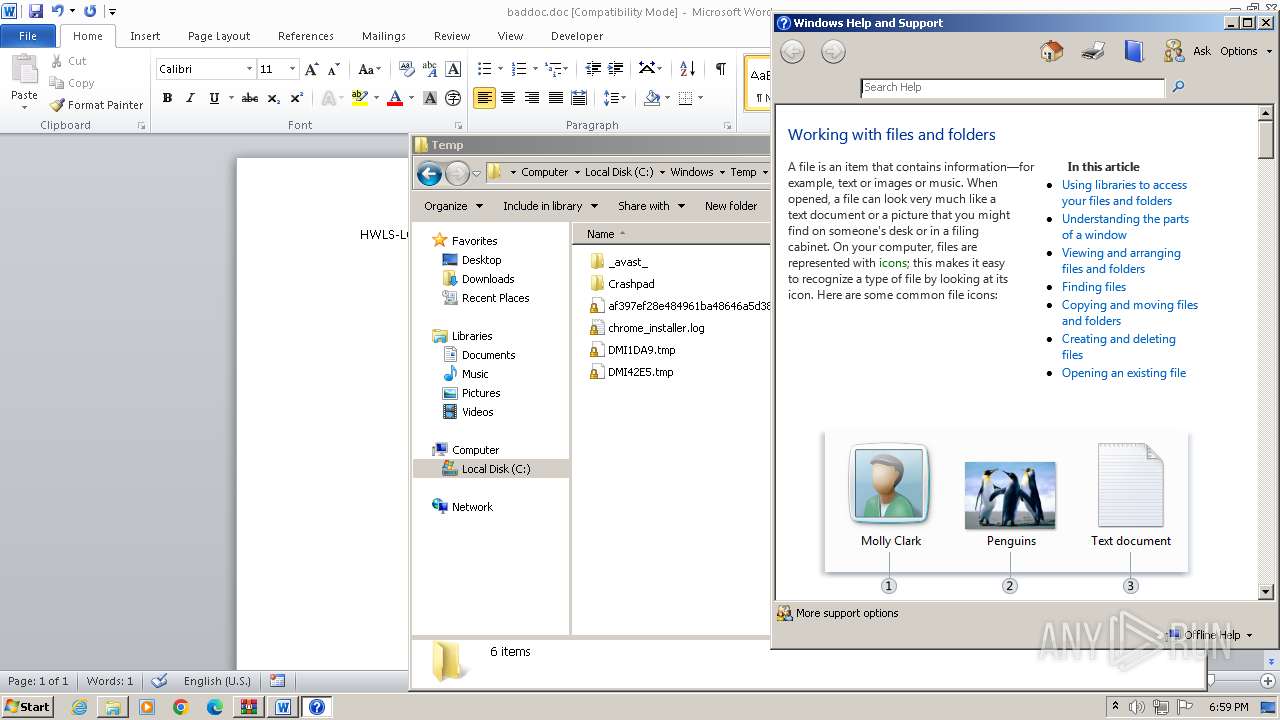Click the Save icon in quick access toolbar
1280x720 pixels.
pyautogui.click(x=35, y=11)
